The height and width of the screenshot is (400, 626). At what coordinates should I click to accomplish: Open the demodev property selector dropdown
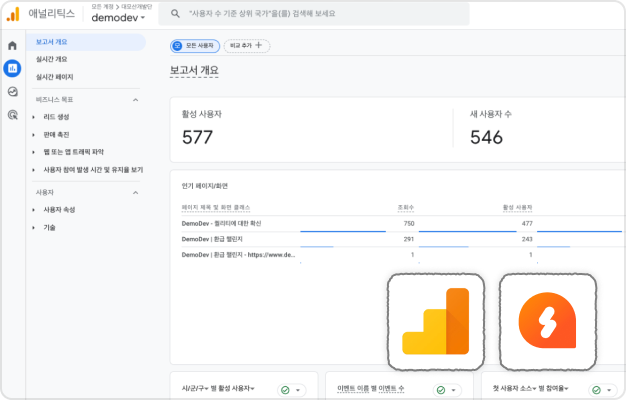[x=118, y=18]
